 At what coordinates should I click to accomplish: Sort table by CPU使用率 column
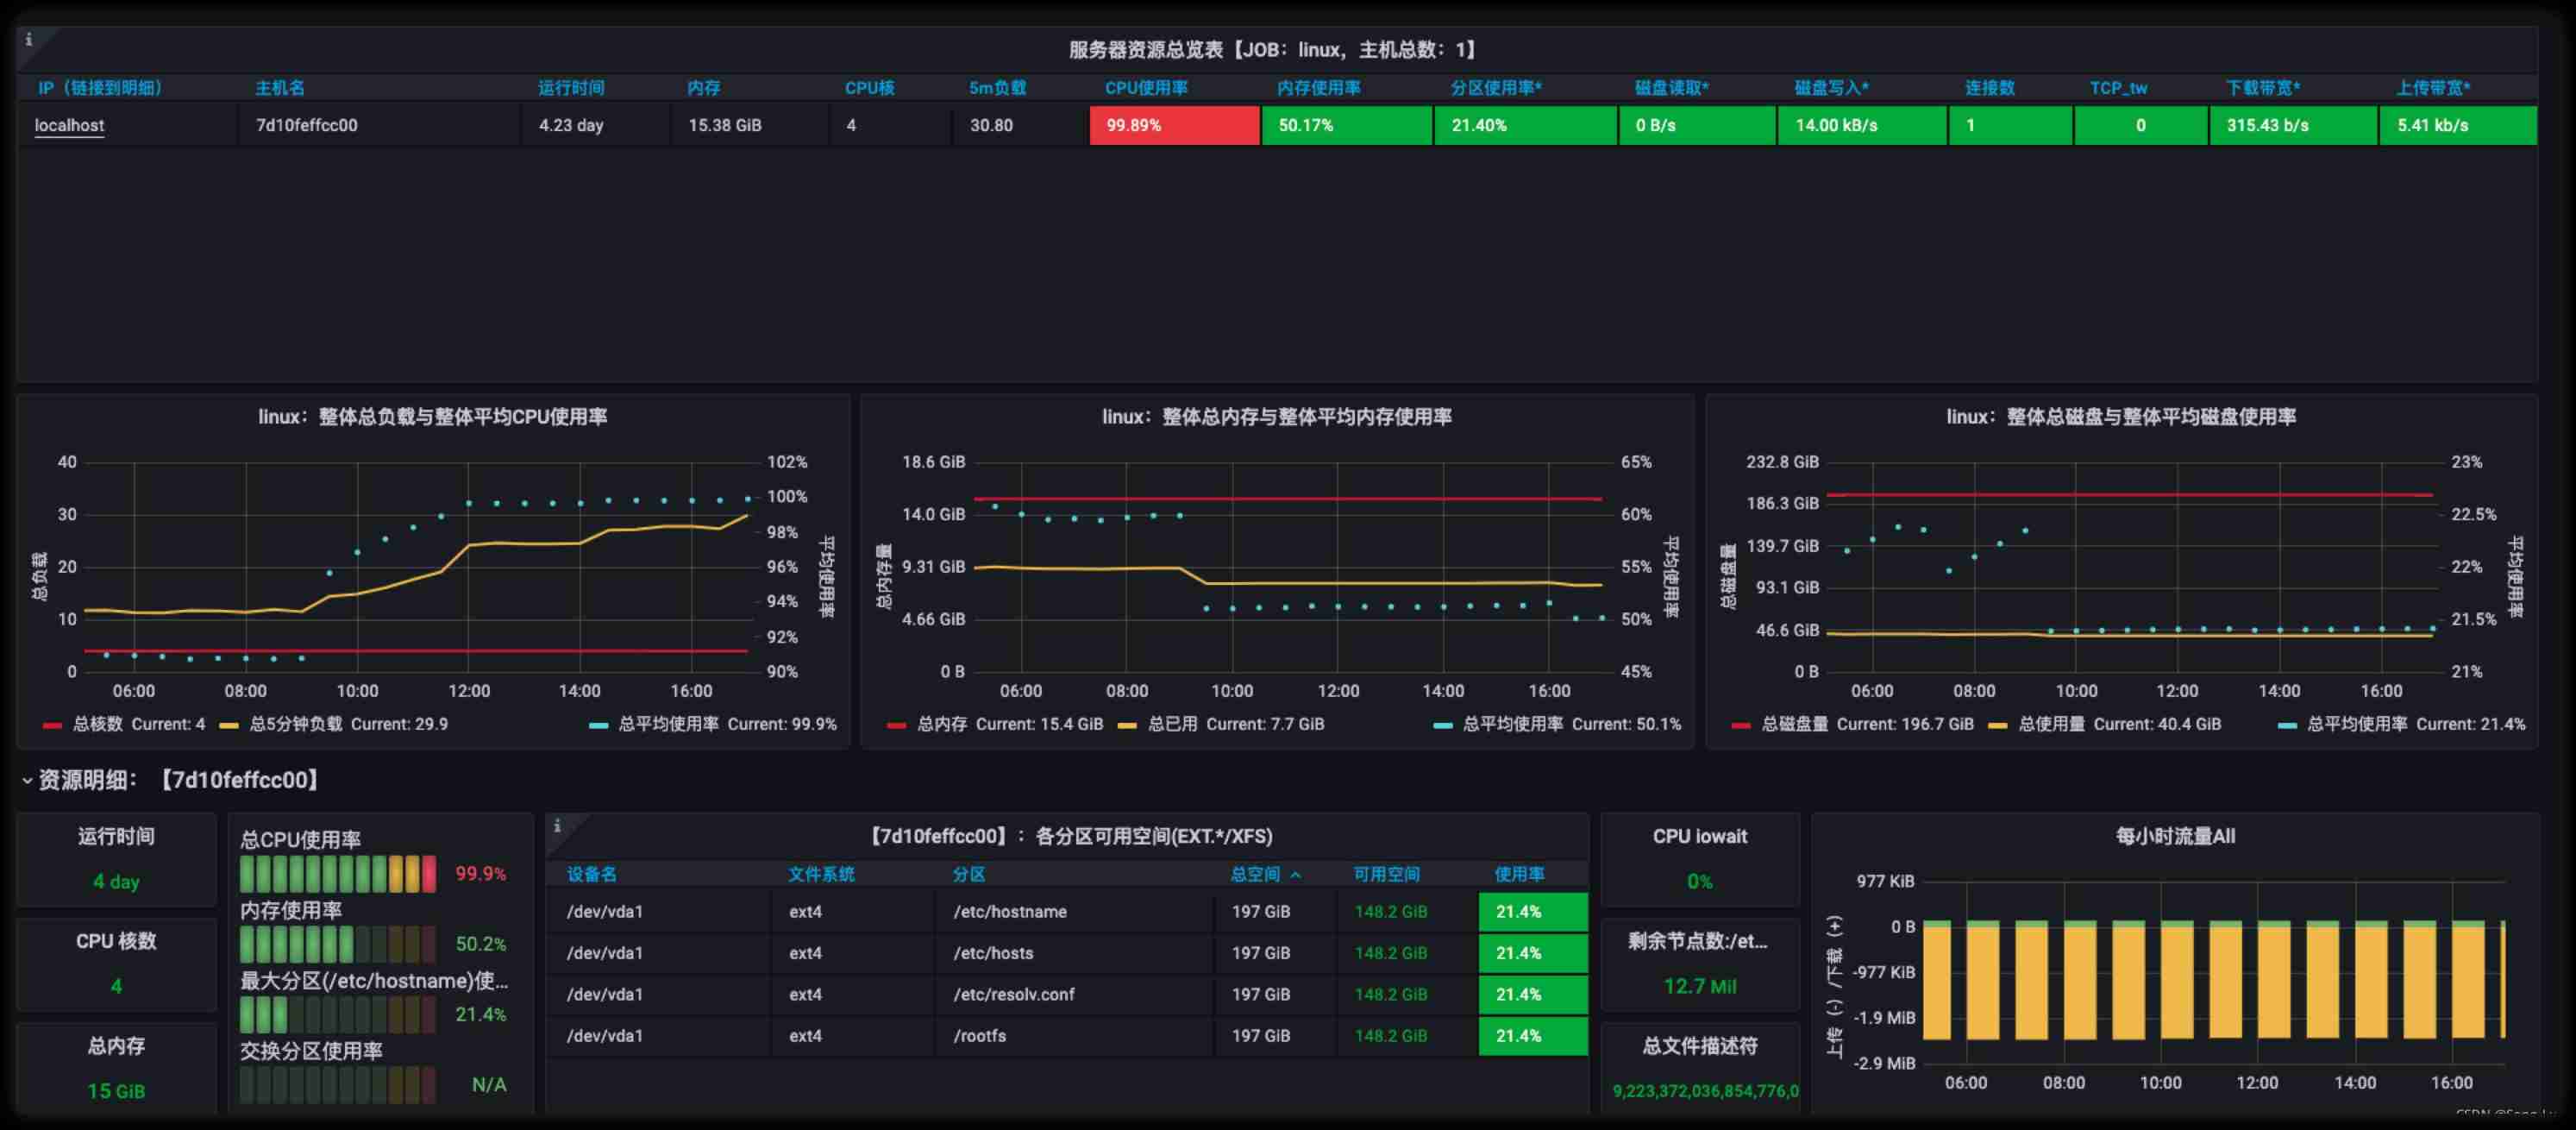1146,88
